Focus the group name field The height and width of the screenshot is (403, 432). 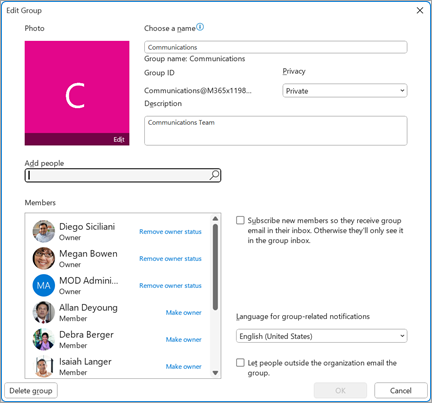pos(276,47)
